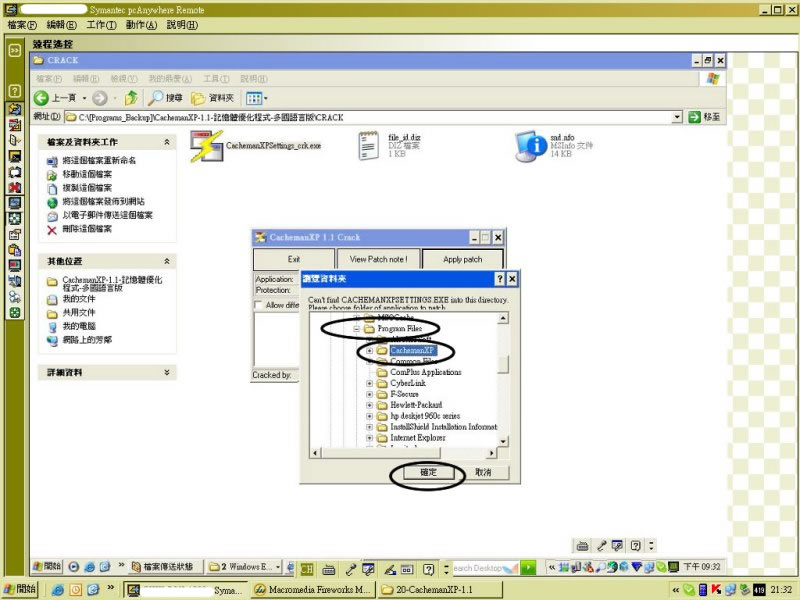800x600 pixels.
Task: Open CachemanXP-1.1 folder under 其他位置
Action: [x=112, y=284]
